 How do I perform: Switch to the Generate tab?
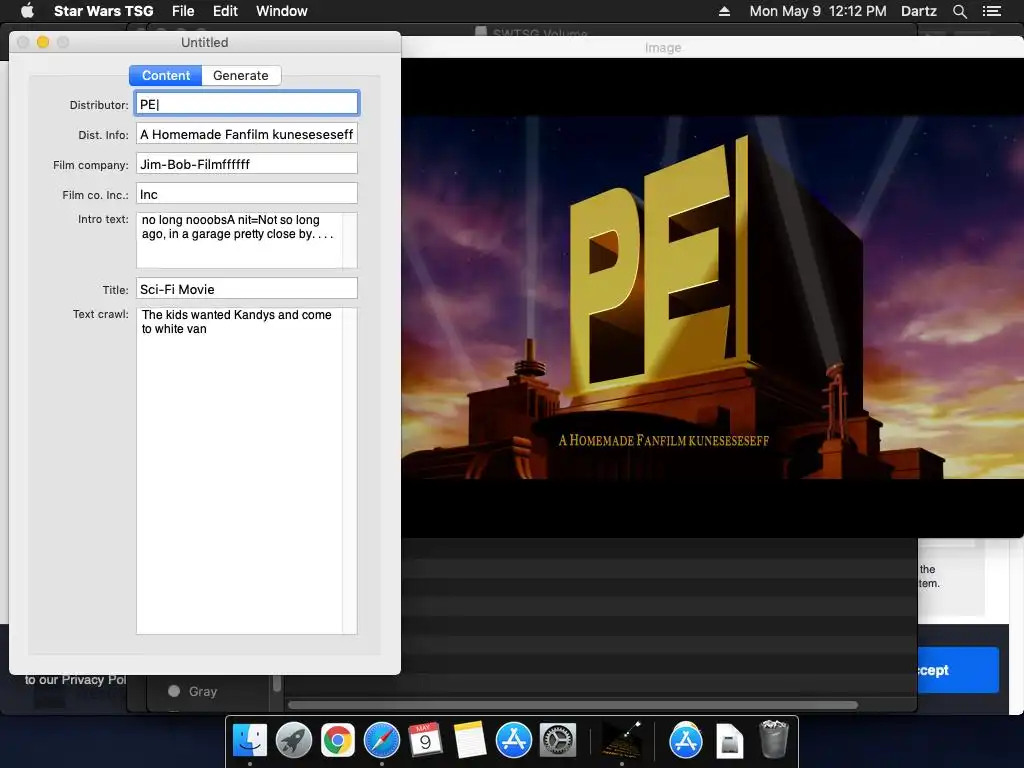click(241, 76)
